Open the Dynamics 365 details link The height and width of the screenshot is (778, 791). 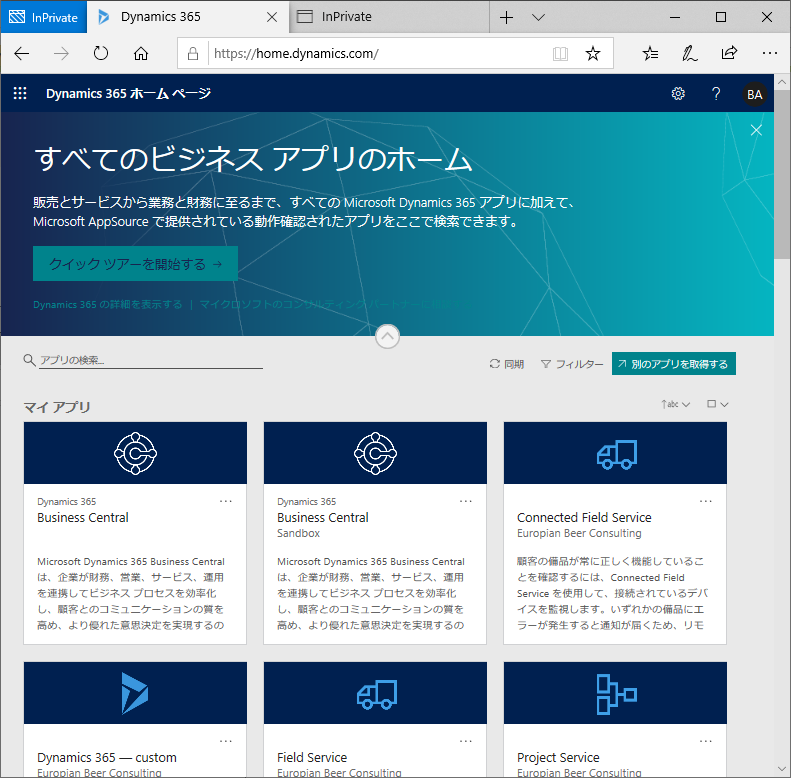coord(107,304)
